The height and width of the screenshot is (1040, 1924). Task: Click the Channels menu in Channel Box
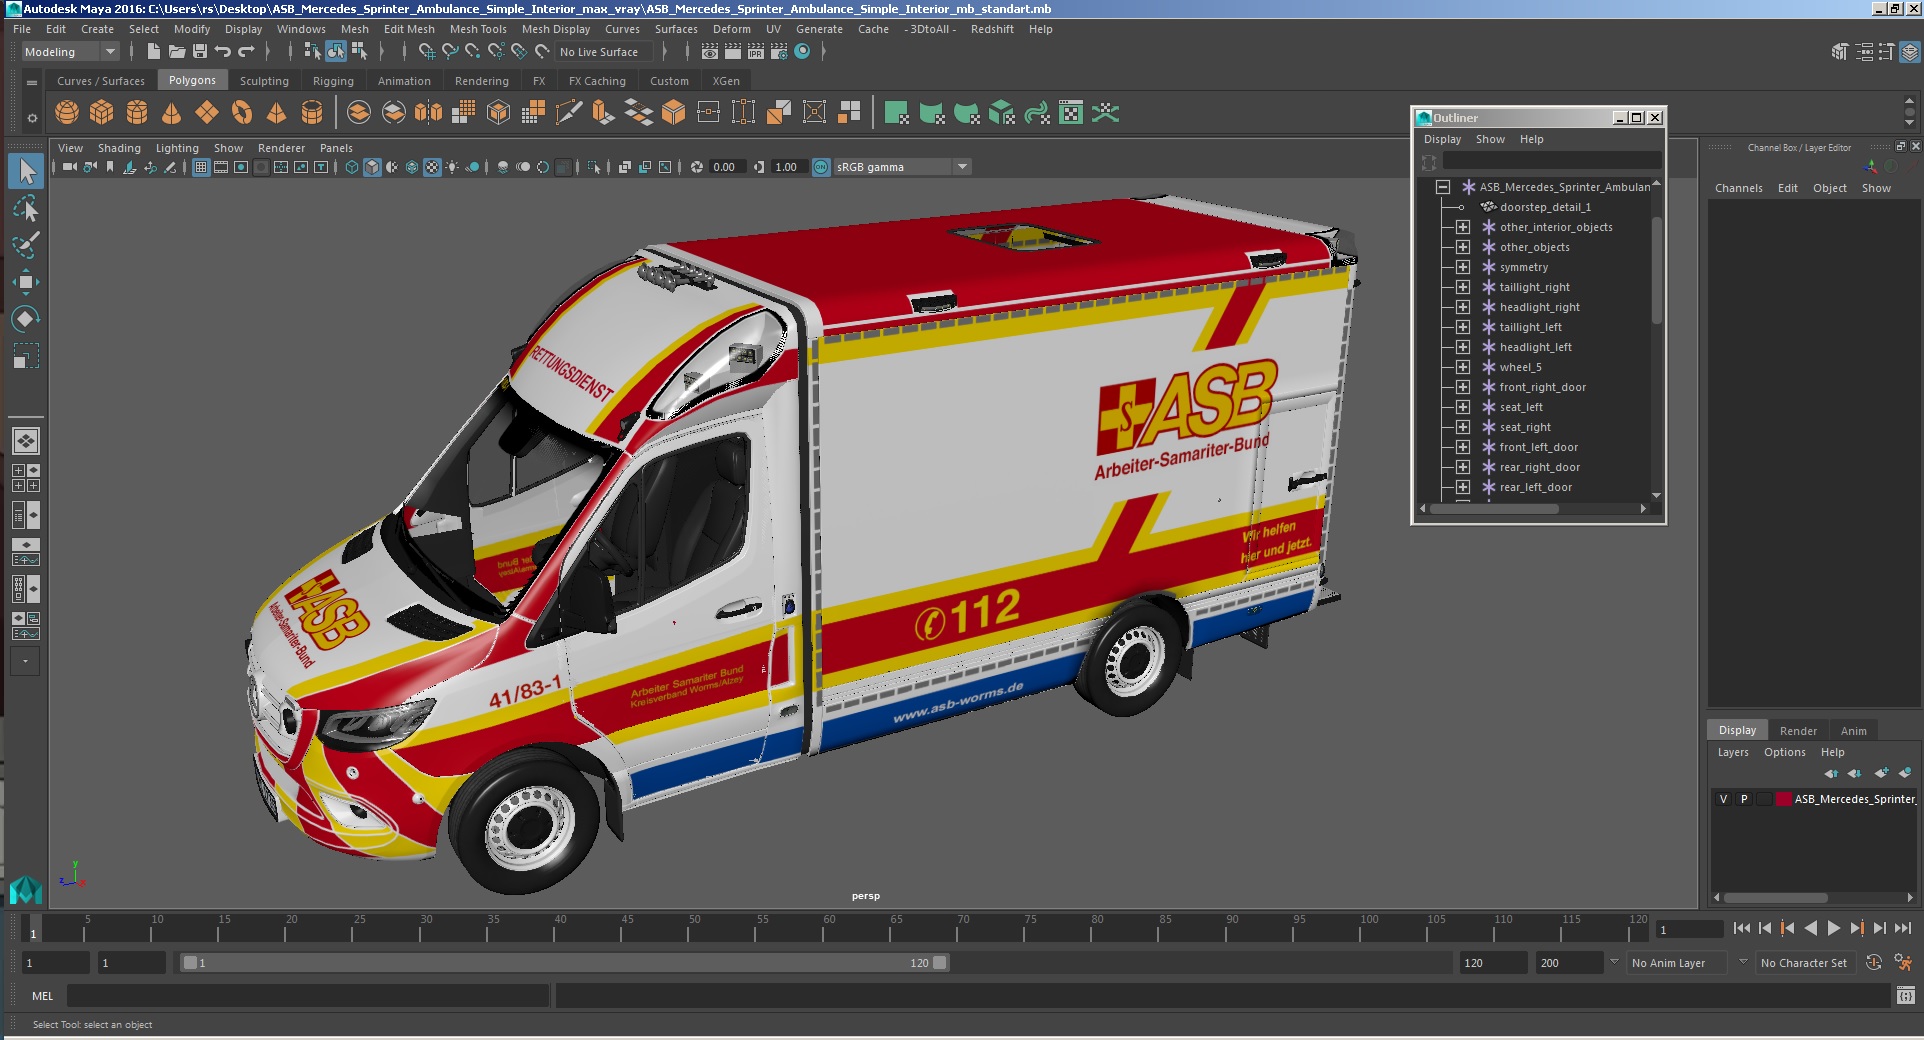tap(1738, 188)
